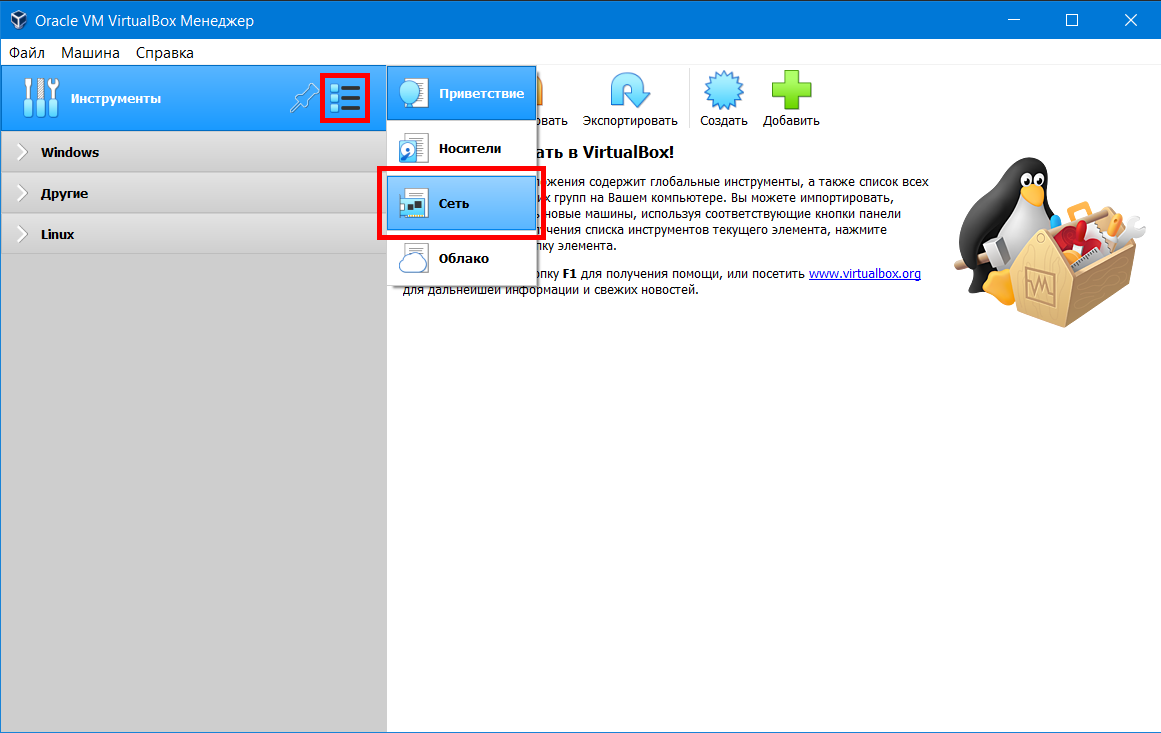
Task: Open the Справка menu
Action: [x=164, y=53]
